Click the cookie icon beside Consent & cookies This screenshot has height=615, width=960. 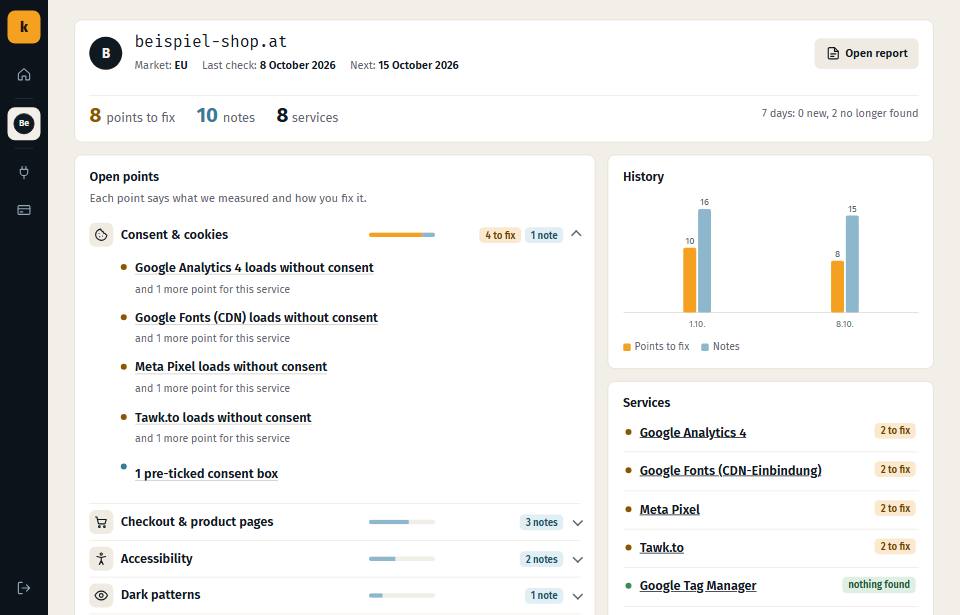101,235
